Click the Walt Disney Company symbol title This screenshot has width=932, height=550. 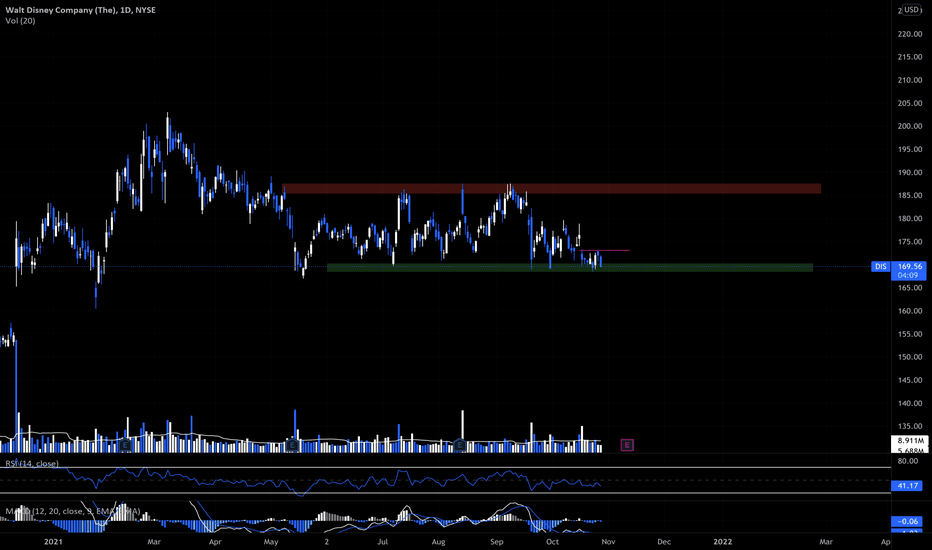81,10
